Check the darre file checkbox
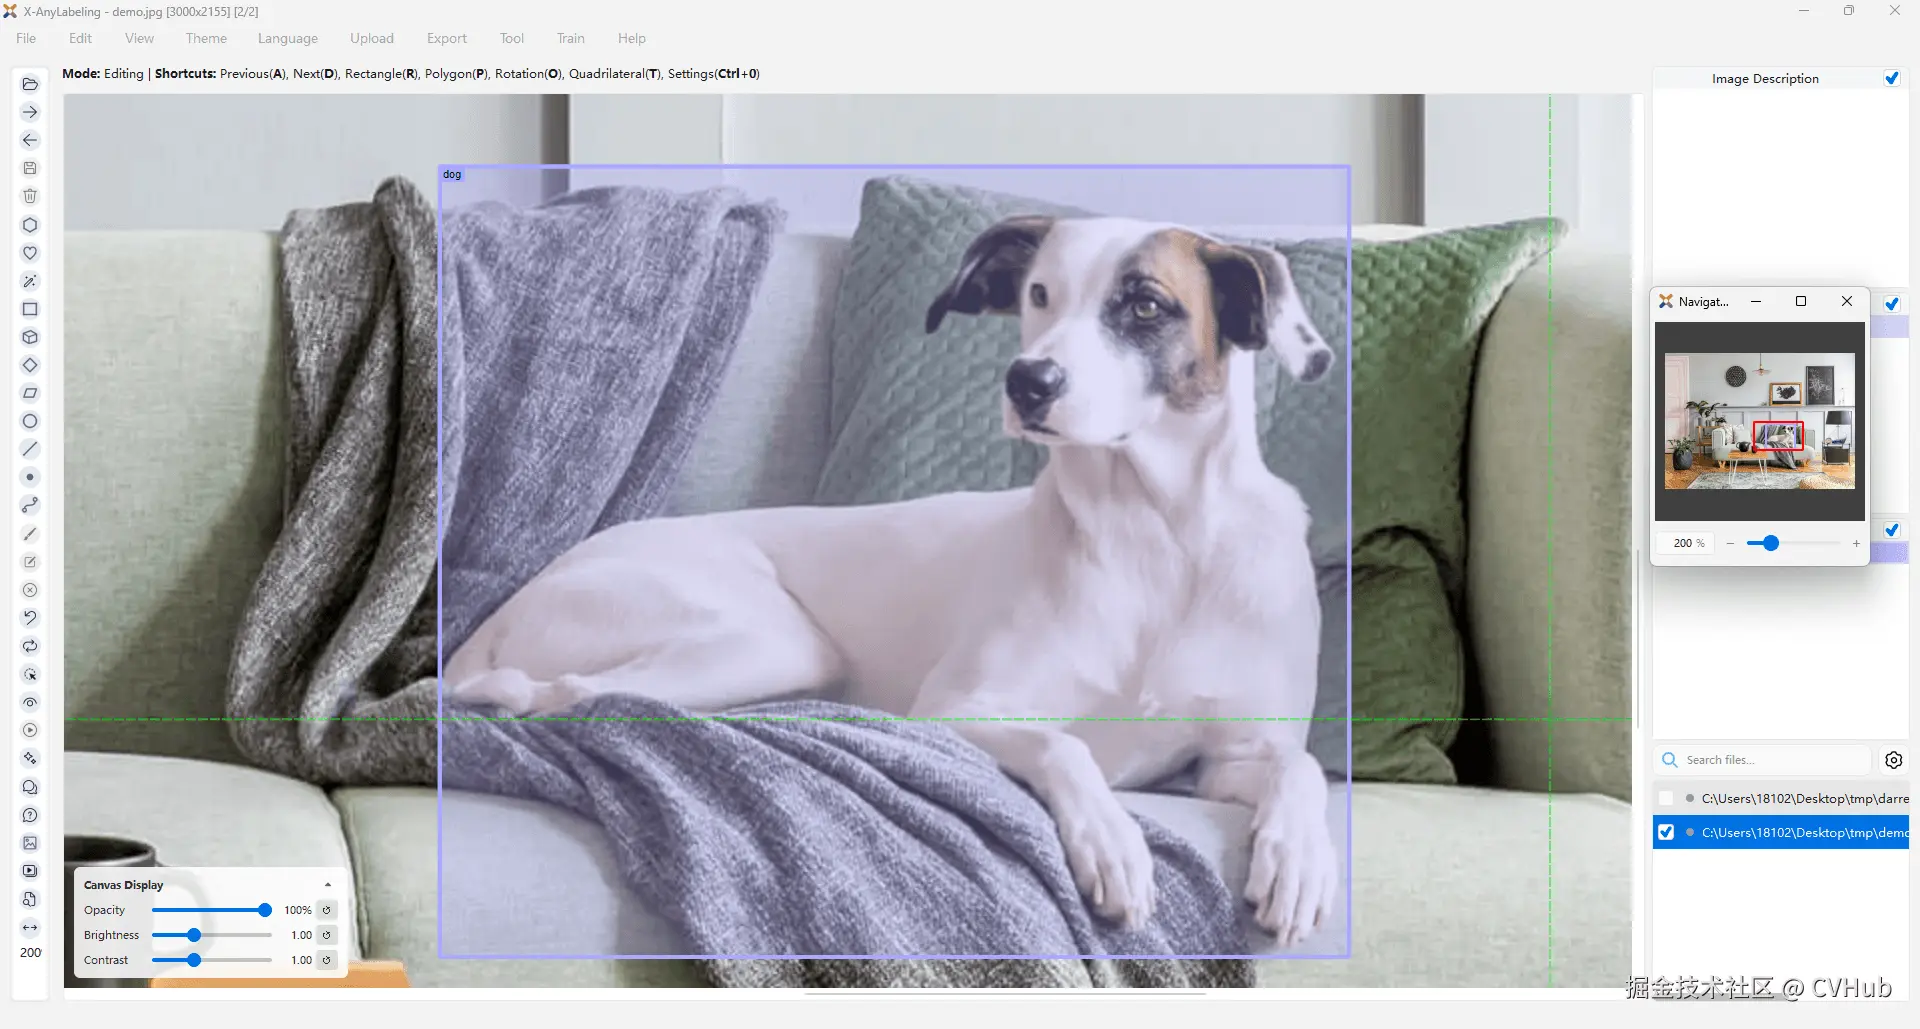Image resolution: width=1920 pixels, height=1029 pixels. click(1666, 798)
